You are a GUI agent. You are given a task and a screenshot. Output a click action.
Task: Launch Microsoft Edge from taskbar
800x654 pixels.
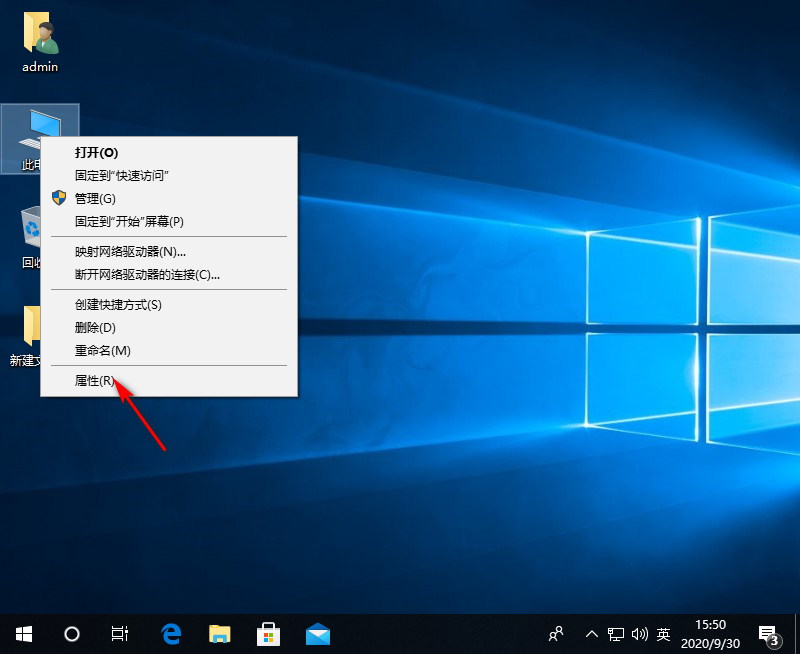coord(171,633)
